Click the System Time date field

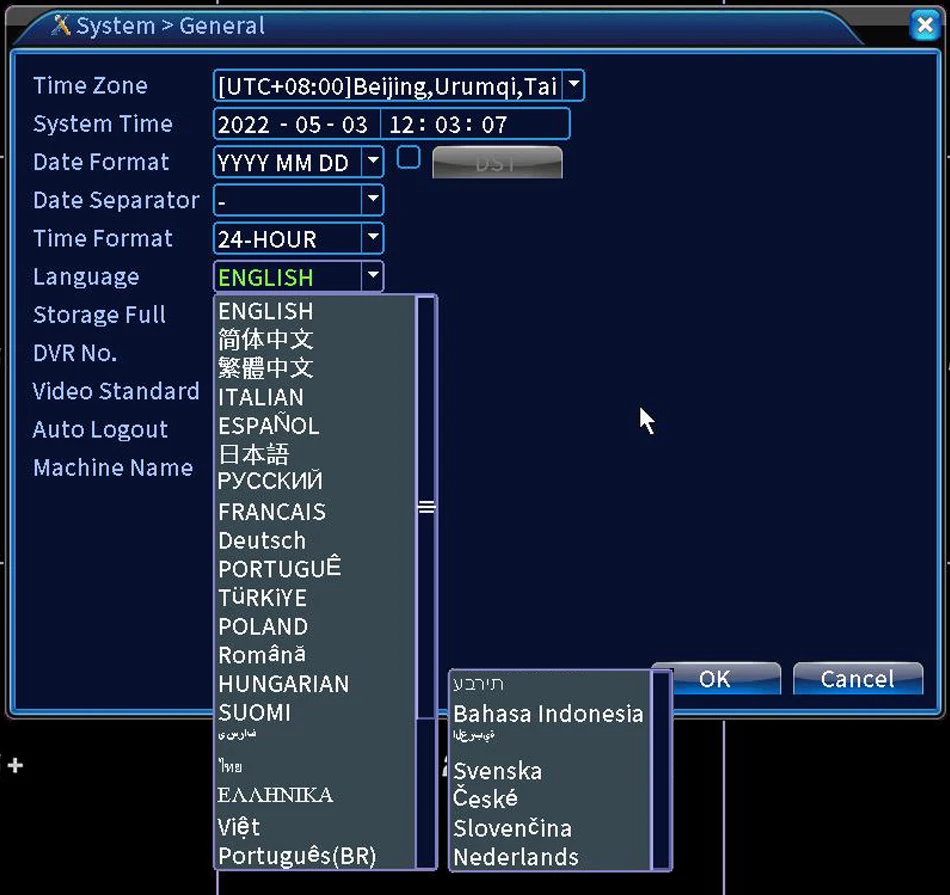(x=293, y=125)
